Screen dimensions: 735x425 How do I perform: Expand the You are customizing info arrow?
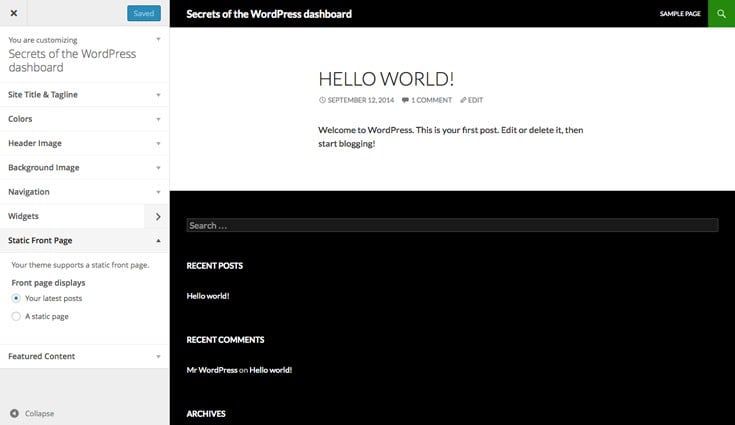[158, 39]
